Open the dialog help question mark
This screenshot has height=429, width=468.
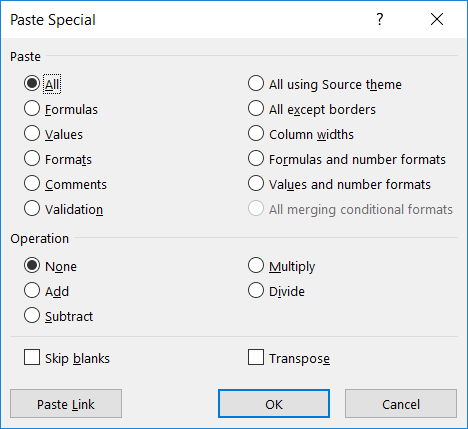click(380, 19)
